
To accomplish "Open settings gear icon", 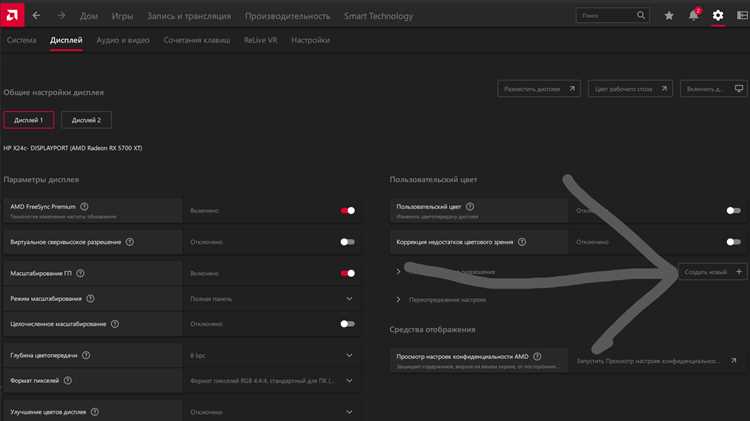I will pyautogui.click(x=718, y=15).
